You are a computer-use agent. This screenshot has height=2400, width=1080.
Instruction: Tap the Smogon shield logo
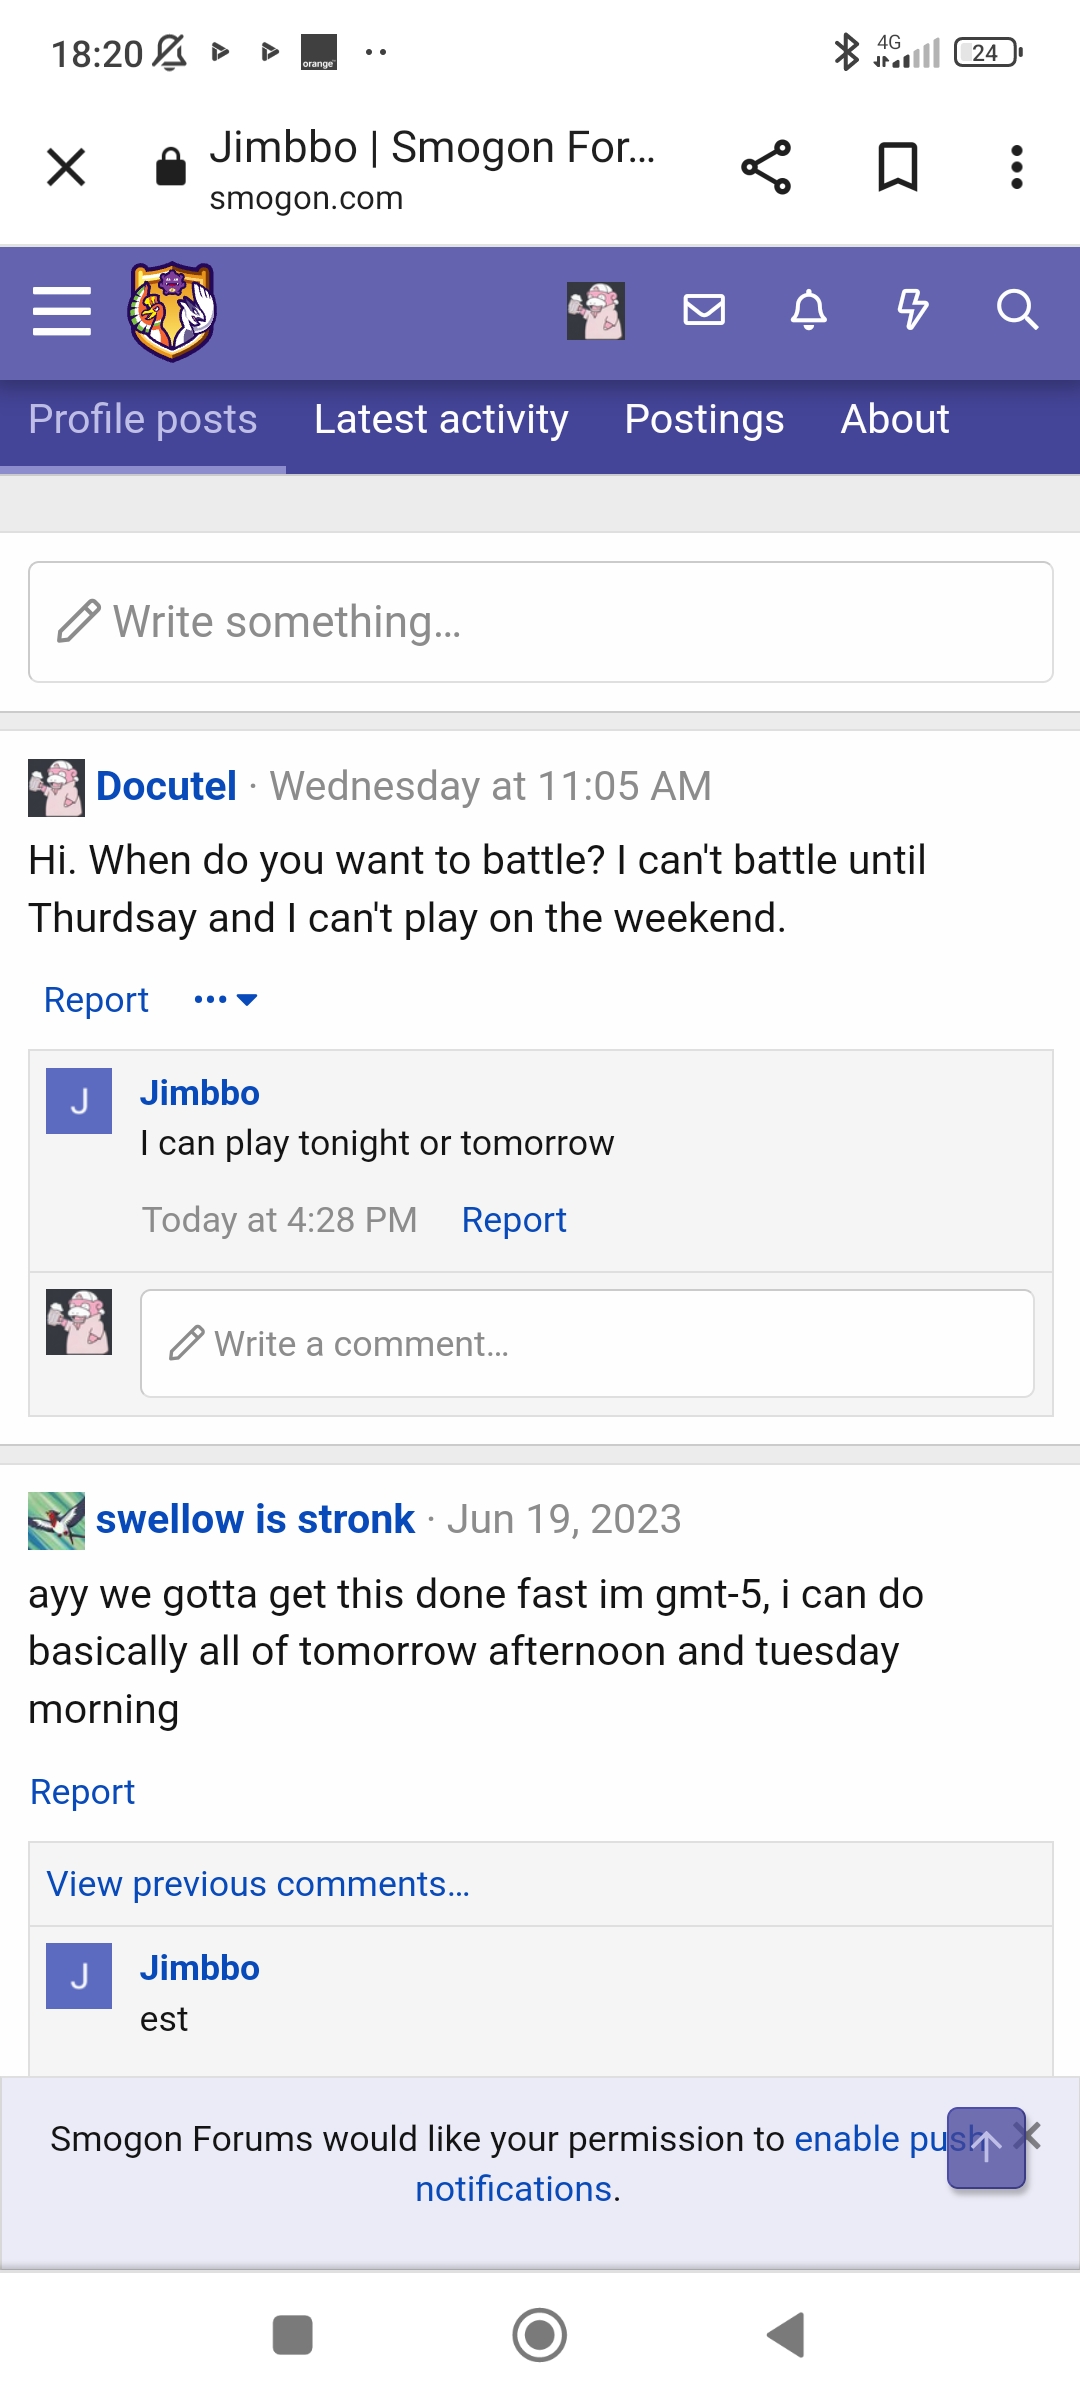point(172,311)
